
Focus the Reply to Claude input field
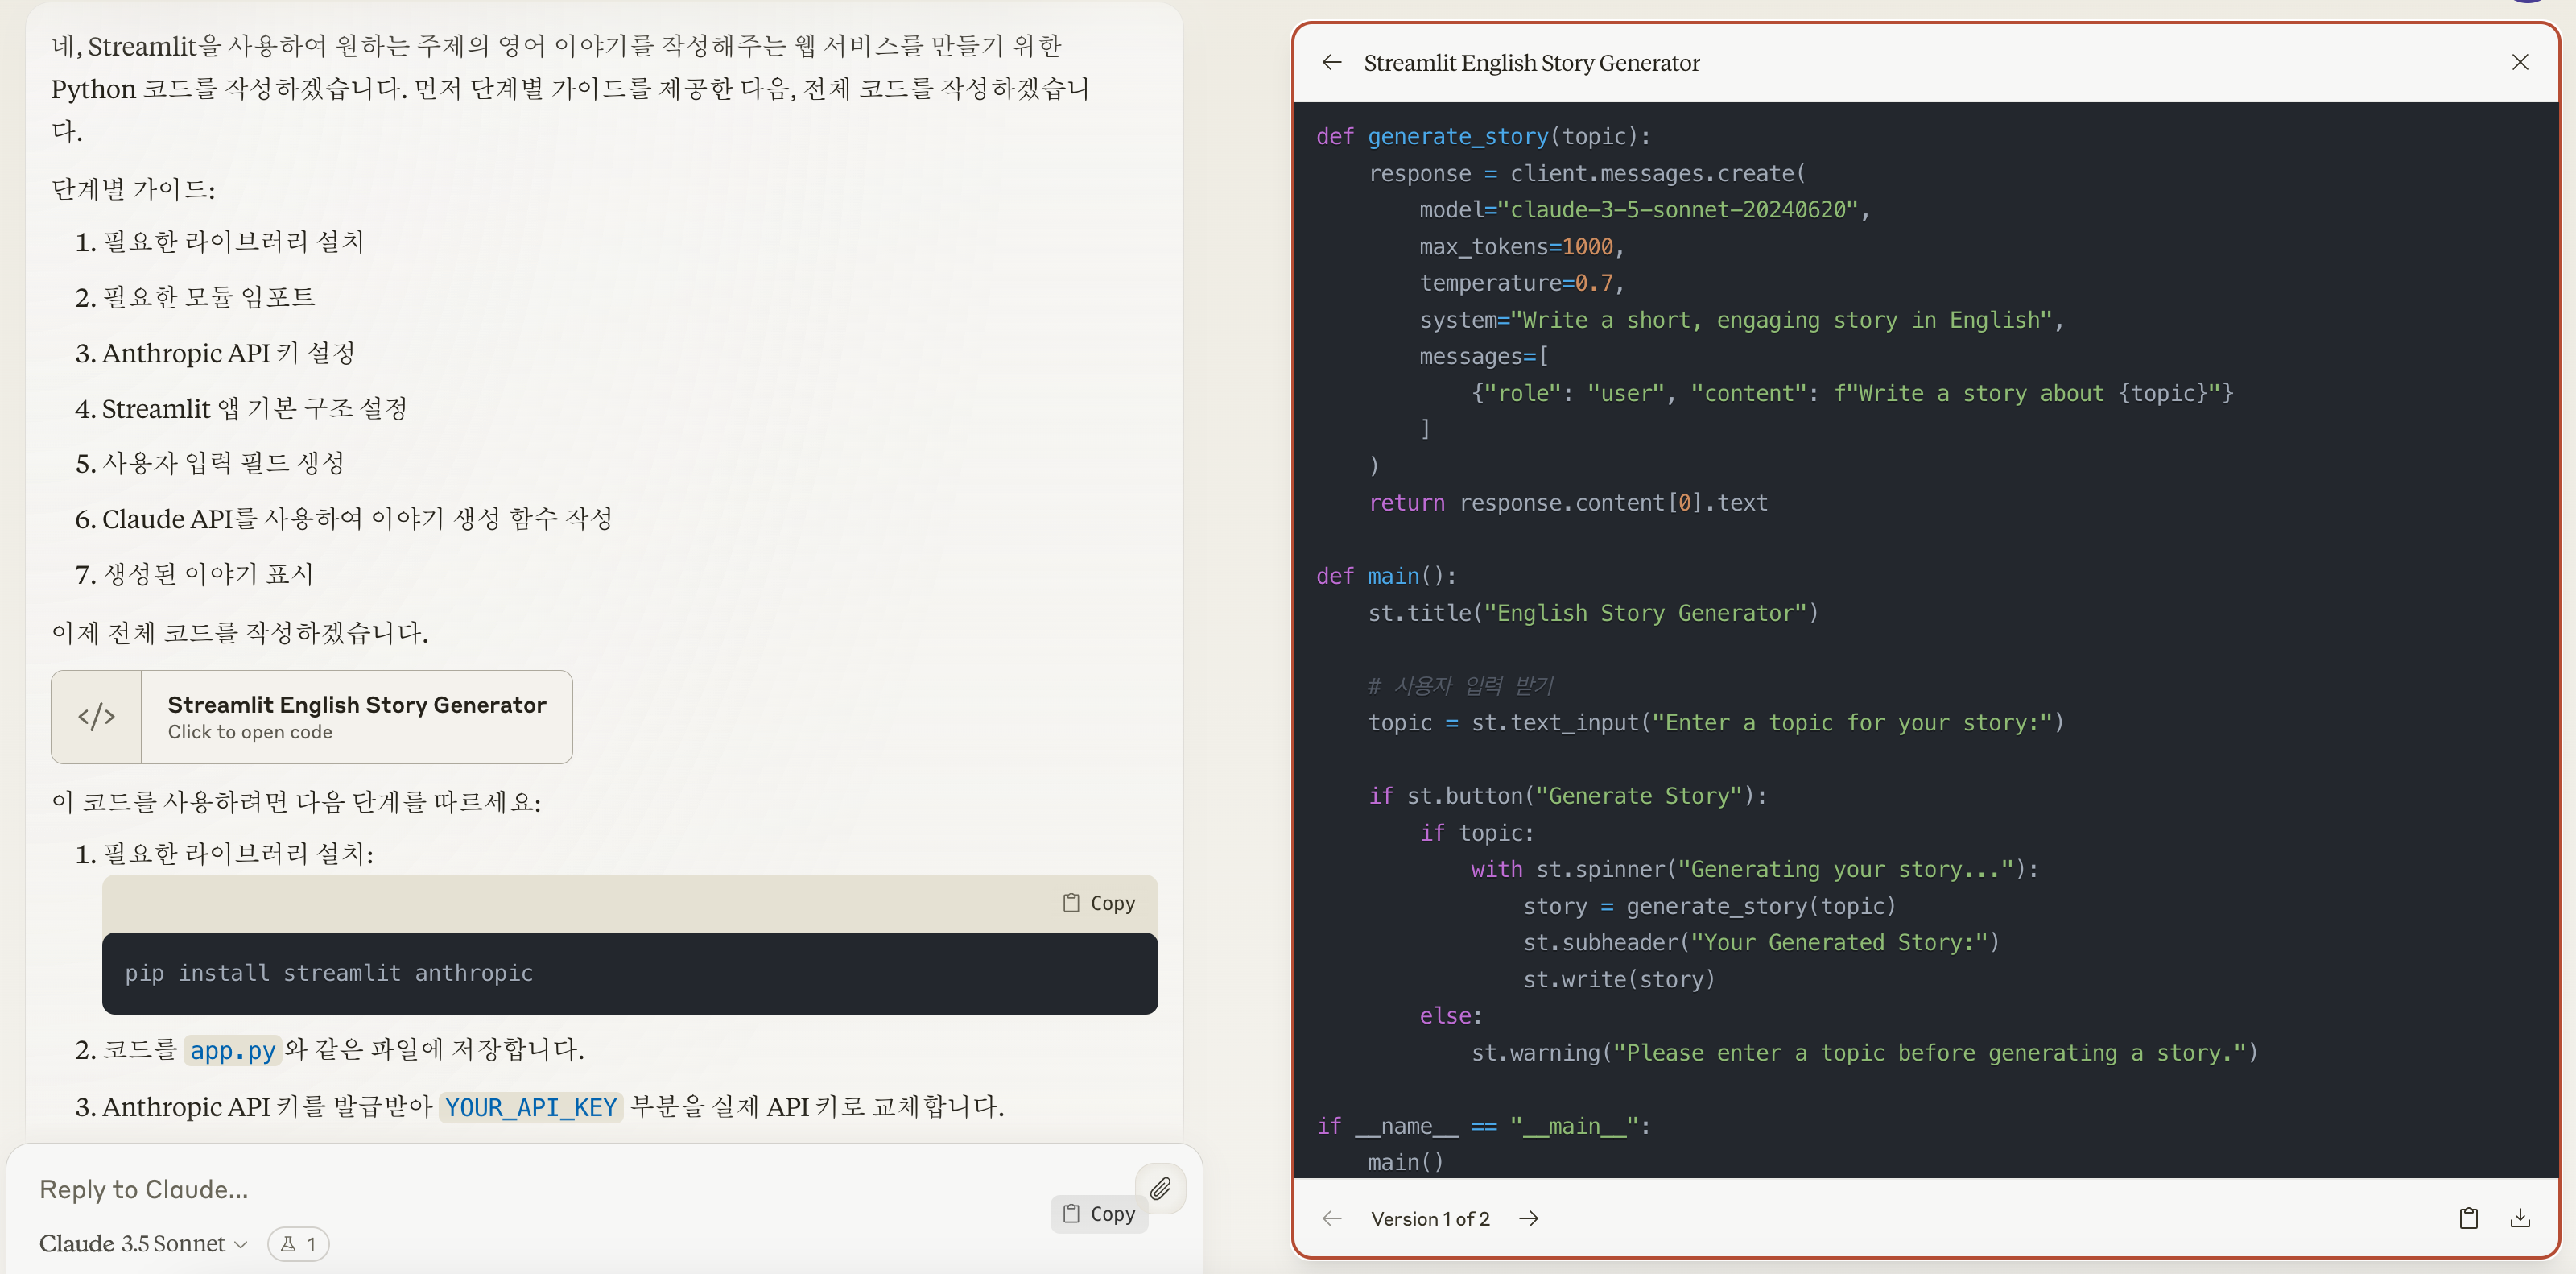pyautogui.click(x=580, y=1189)
